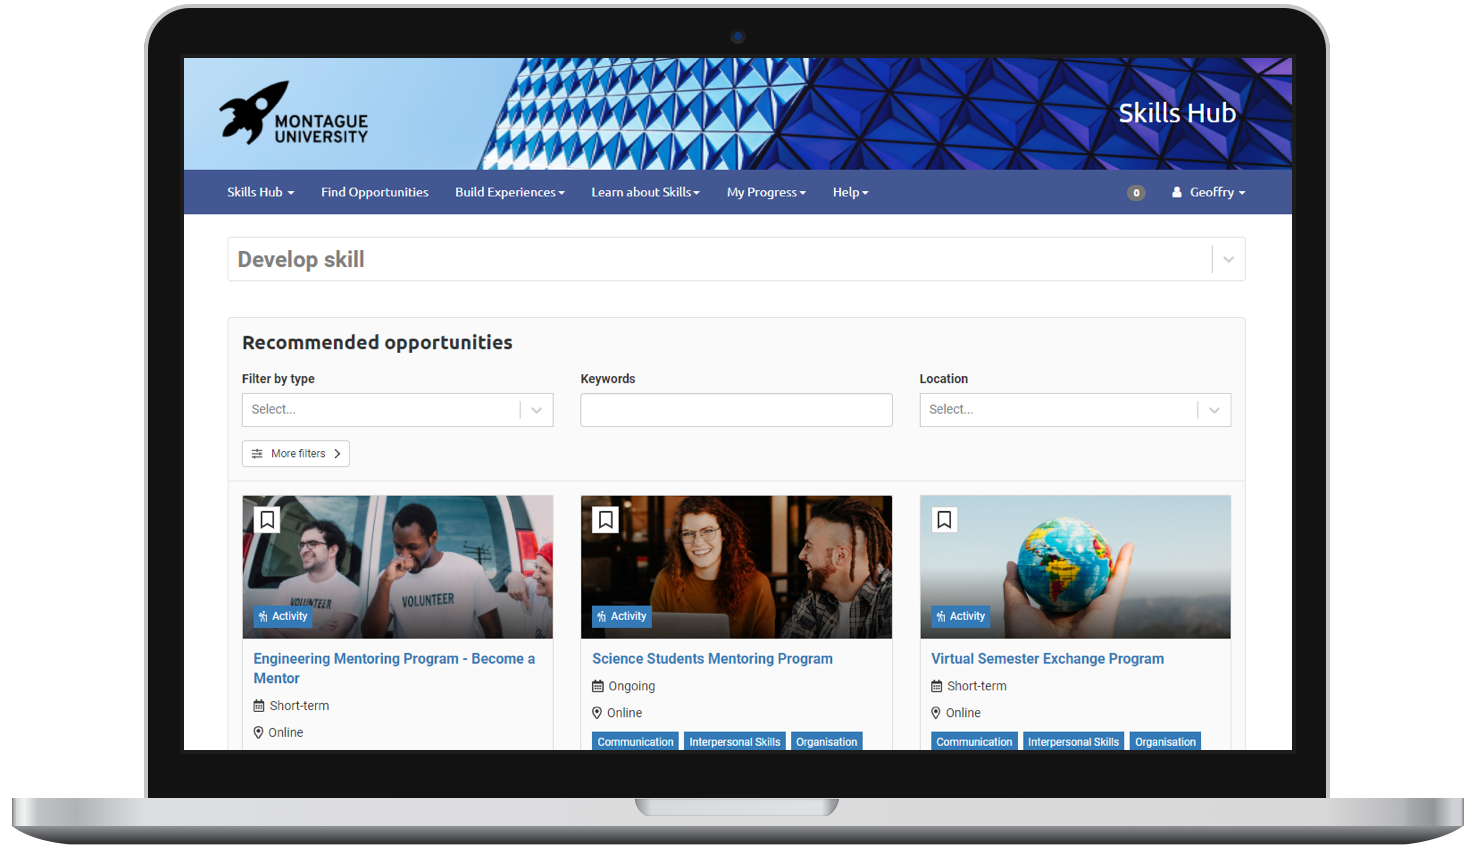Open the Build Experiences menu

(509, 192)
